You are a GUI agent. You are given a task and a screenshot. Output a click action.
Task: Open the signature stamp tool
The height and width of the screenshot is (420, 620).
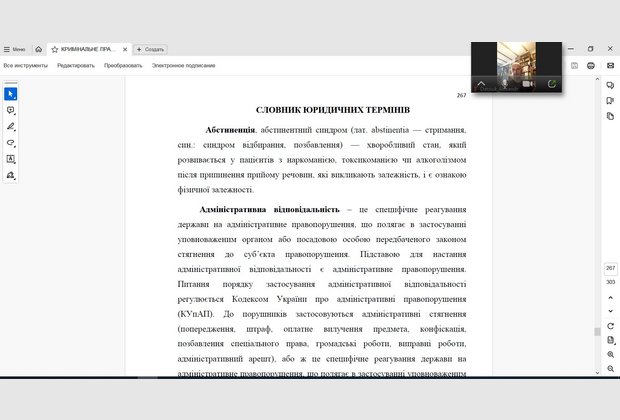pyautogui.click(x=11, y=174)
